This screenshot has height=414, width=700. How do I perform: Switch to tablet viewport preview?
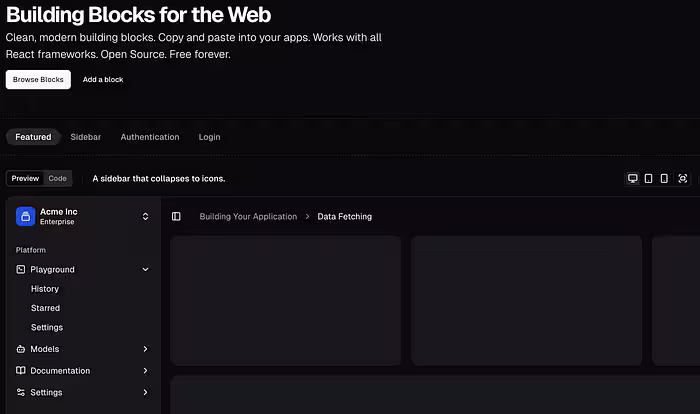click(648, 178)
